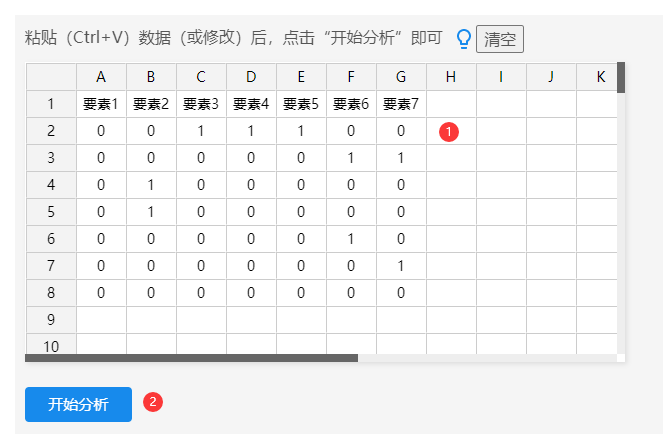The image size is (663, 434).
Task: Click the lightbulb hint icon
Action: tap(463, 39)
